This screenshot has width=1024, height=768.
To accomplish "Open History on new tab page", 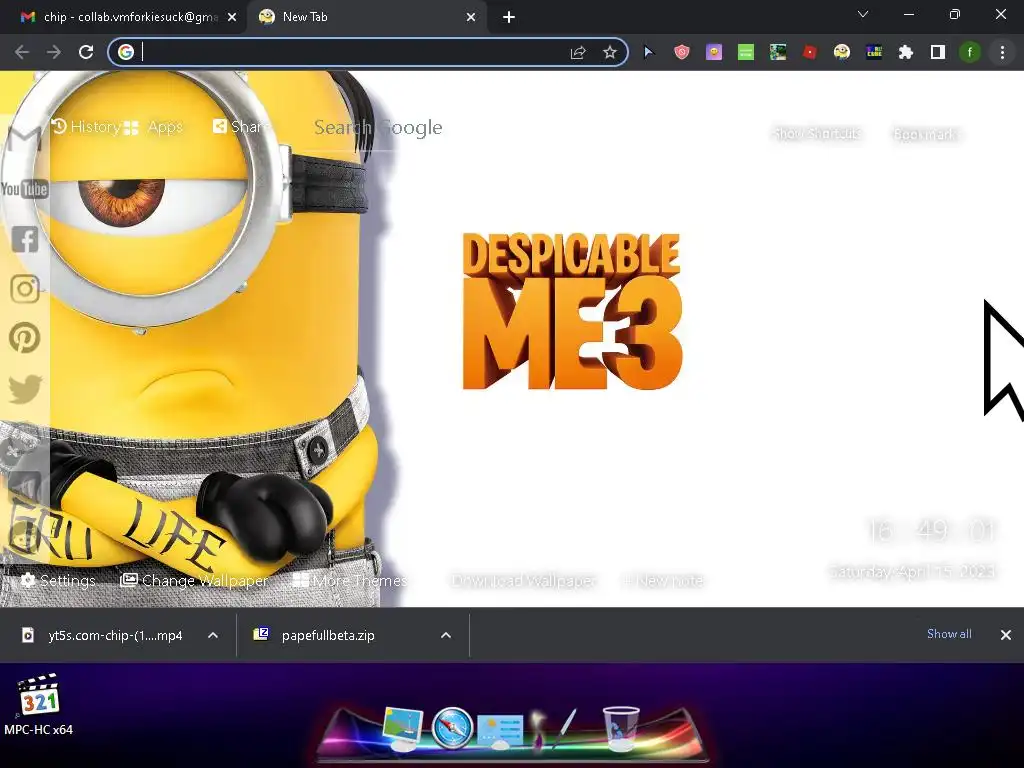I will pos(86,127).
